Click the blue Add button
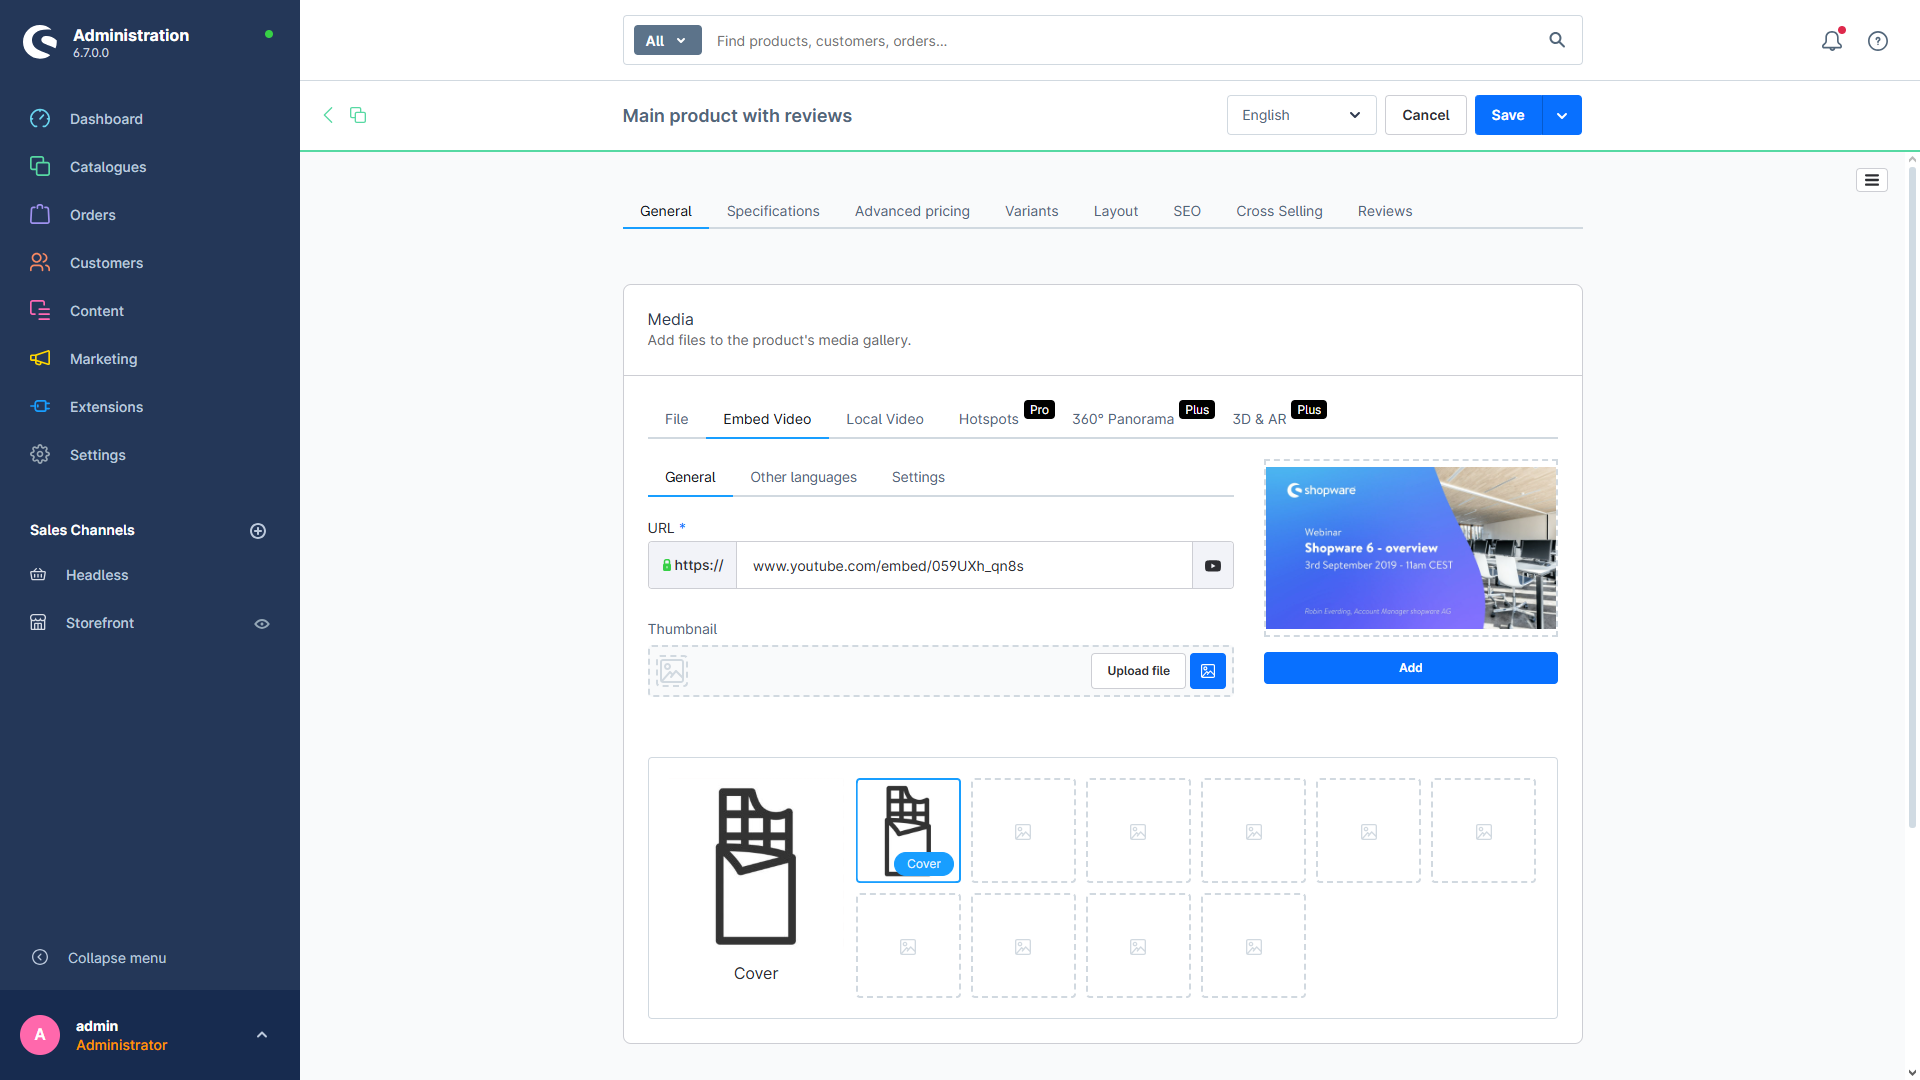Viewport: 1920px width, 1080px height. click(x=1410, y=668)
